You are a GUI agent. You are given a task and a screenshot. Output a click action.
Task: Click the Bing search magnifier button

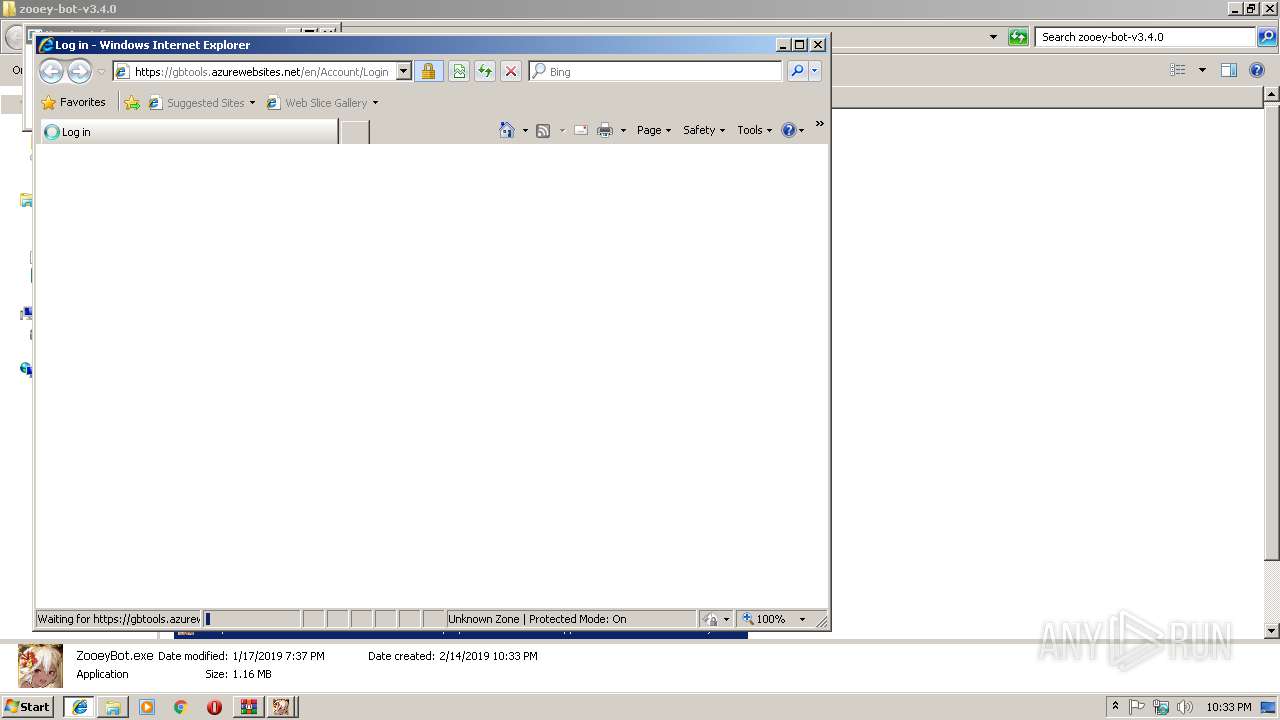pos(797,71)
